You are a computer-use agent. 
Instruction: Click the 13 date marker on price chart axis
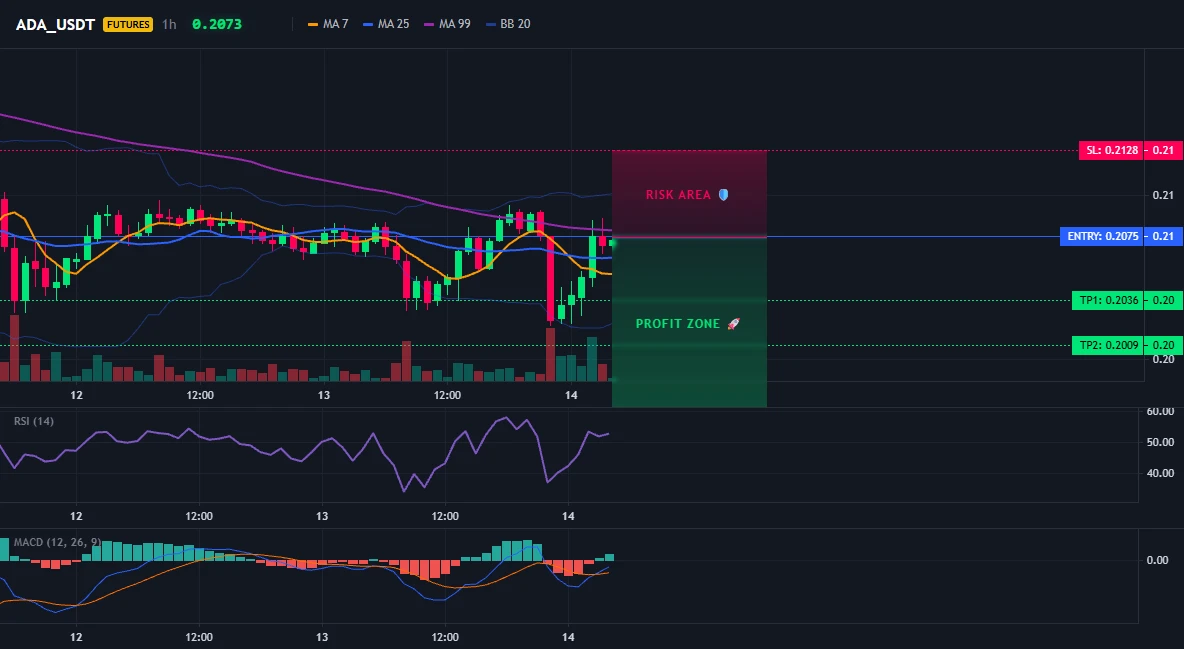coord(323,395)
